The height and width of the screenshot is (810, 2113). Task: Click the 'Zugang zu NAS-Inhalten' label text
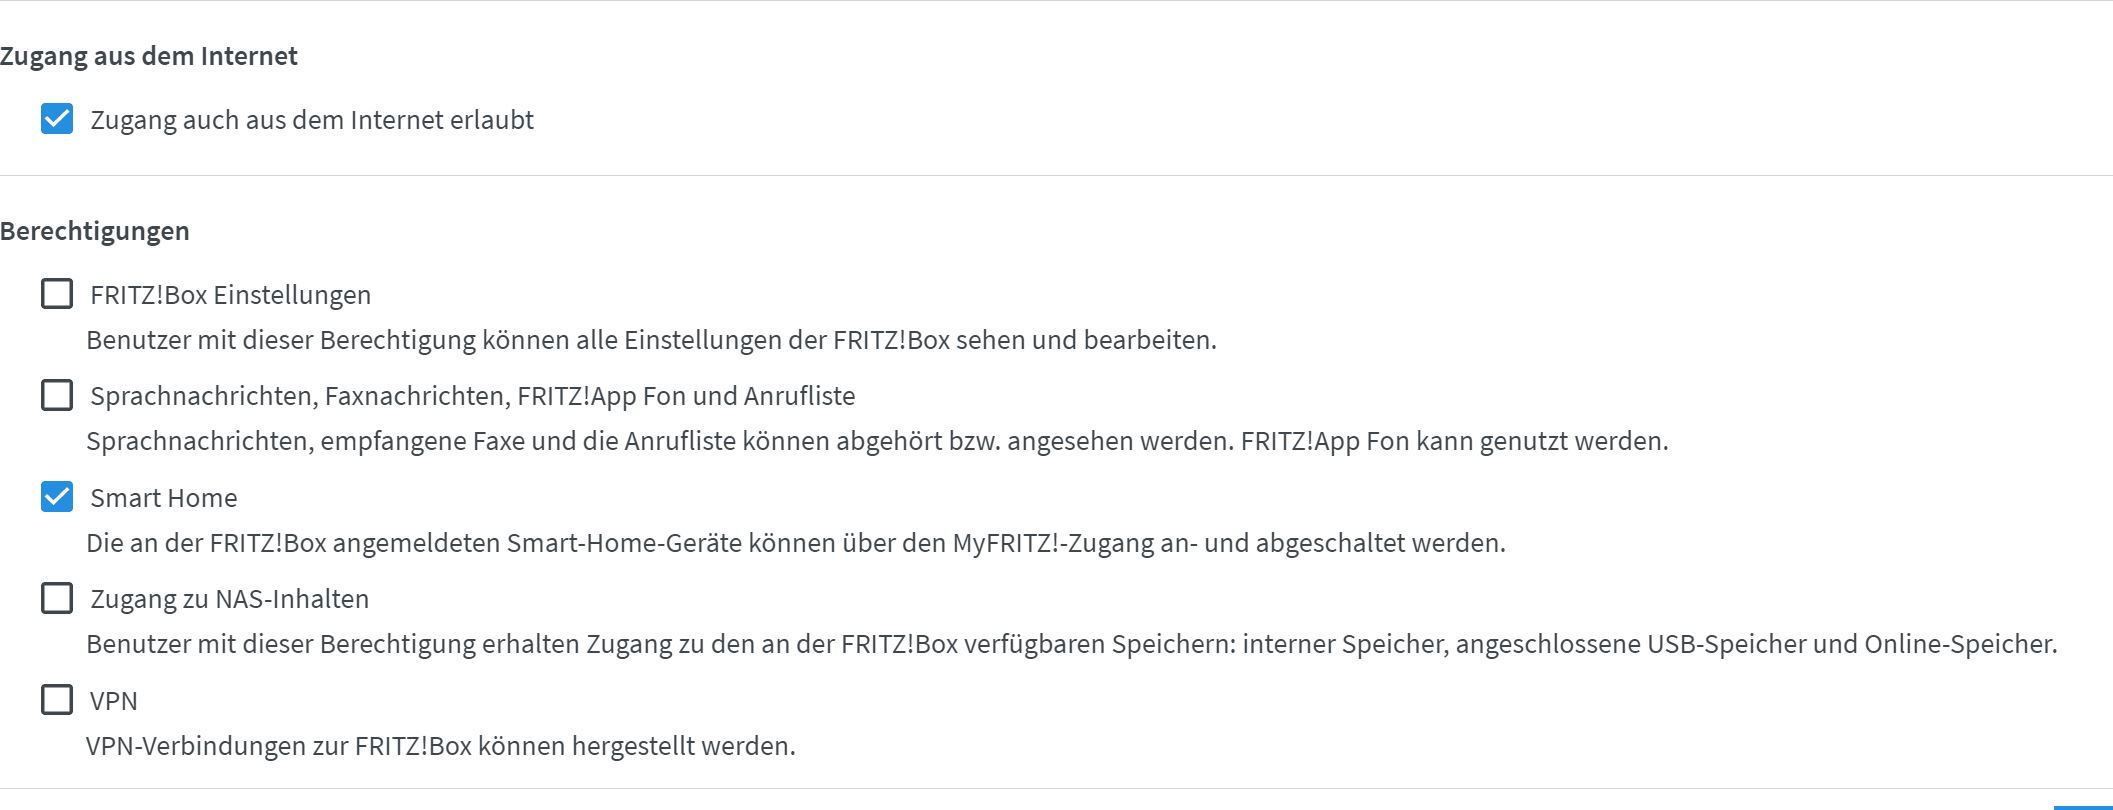coord(229,599)
